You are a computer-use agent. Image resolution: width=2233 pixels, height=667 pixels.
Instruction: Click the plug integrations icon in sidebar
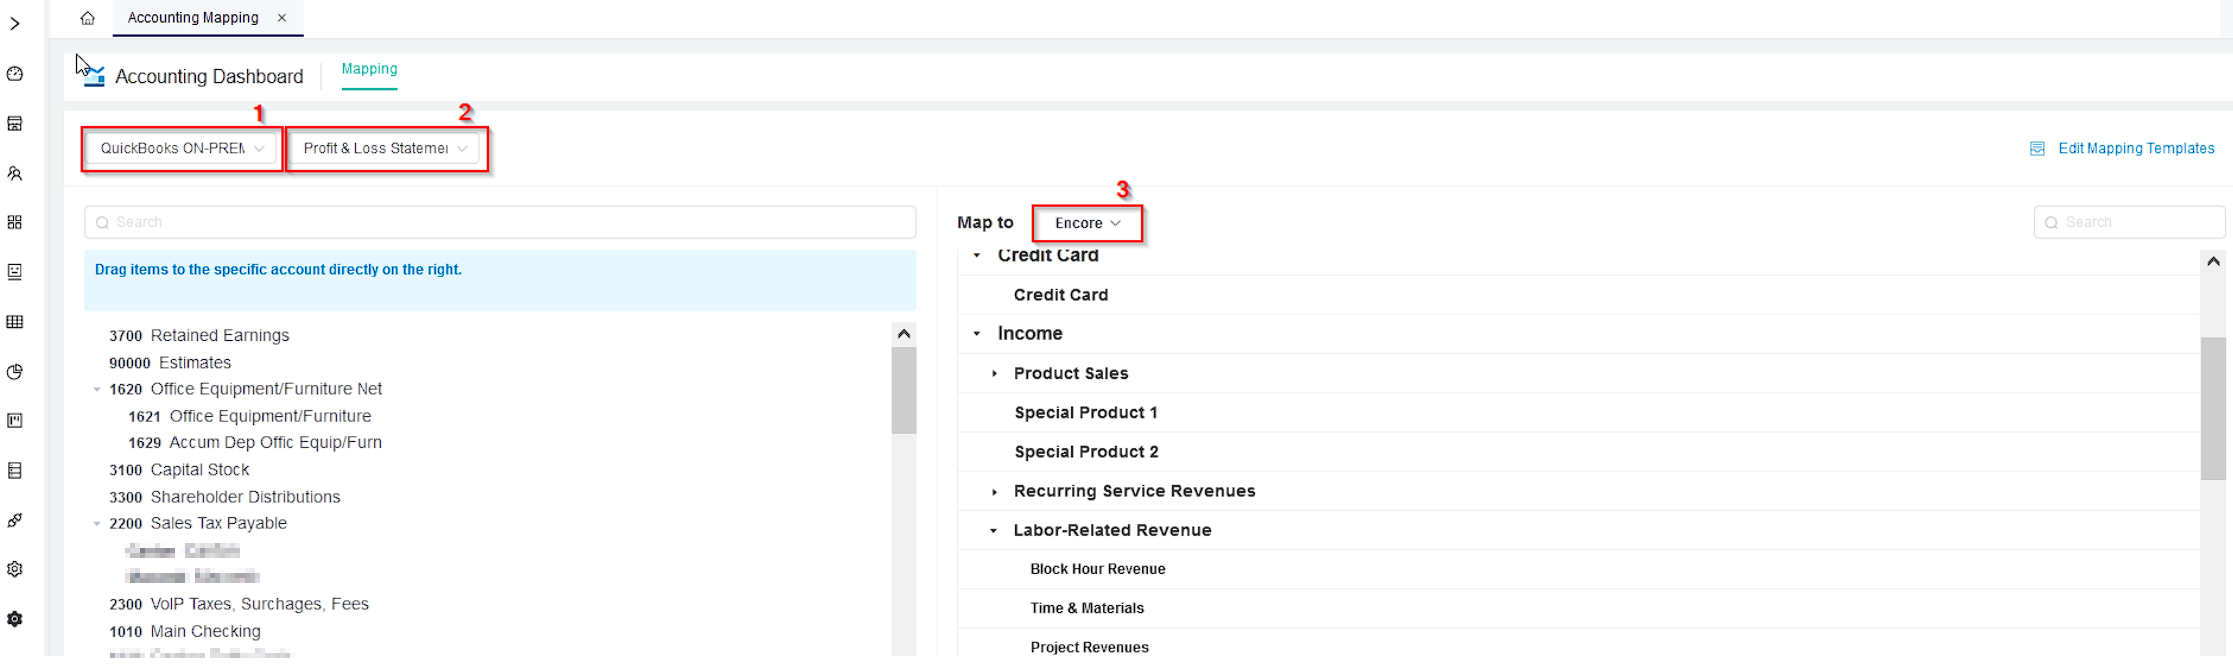15,520
